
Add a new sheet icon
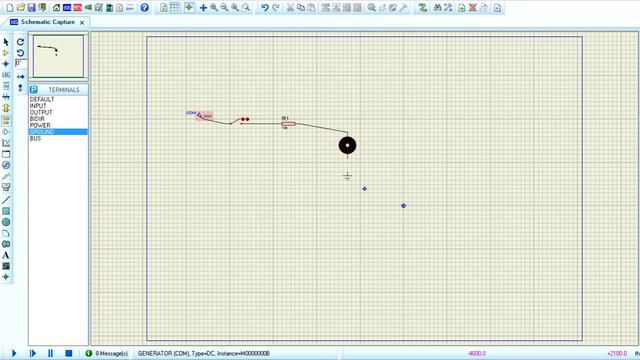pos(462,7)
